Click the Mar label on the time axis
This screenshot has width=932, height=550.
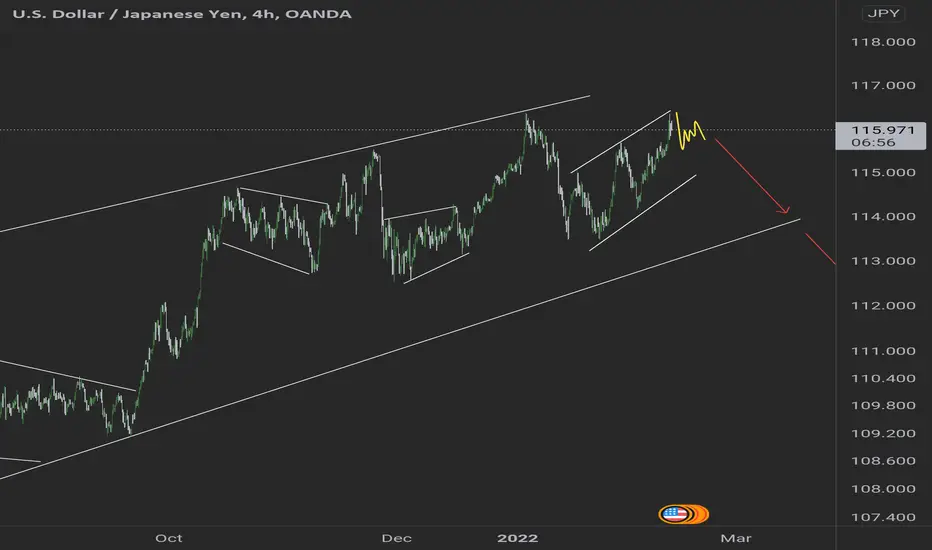(736, 538)
